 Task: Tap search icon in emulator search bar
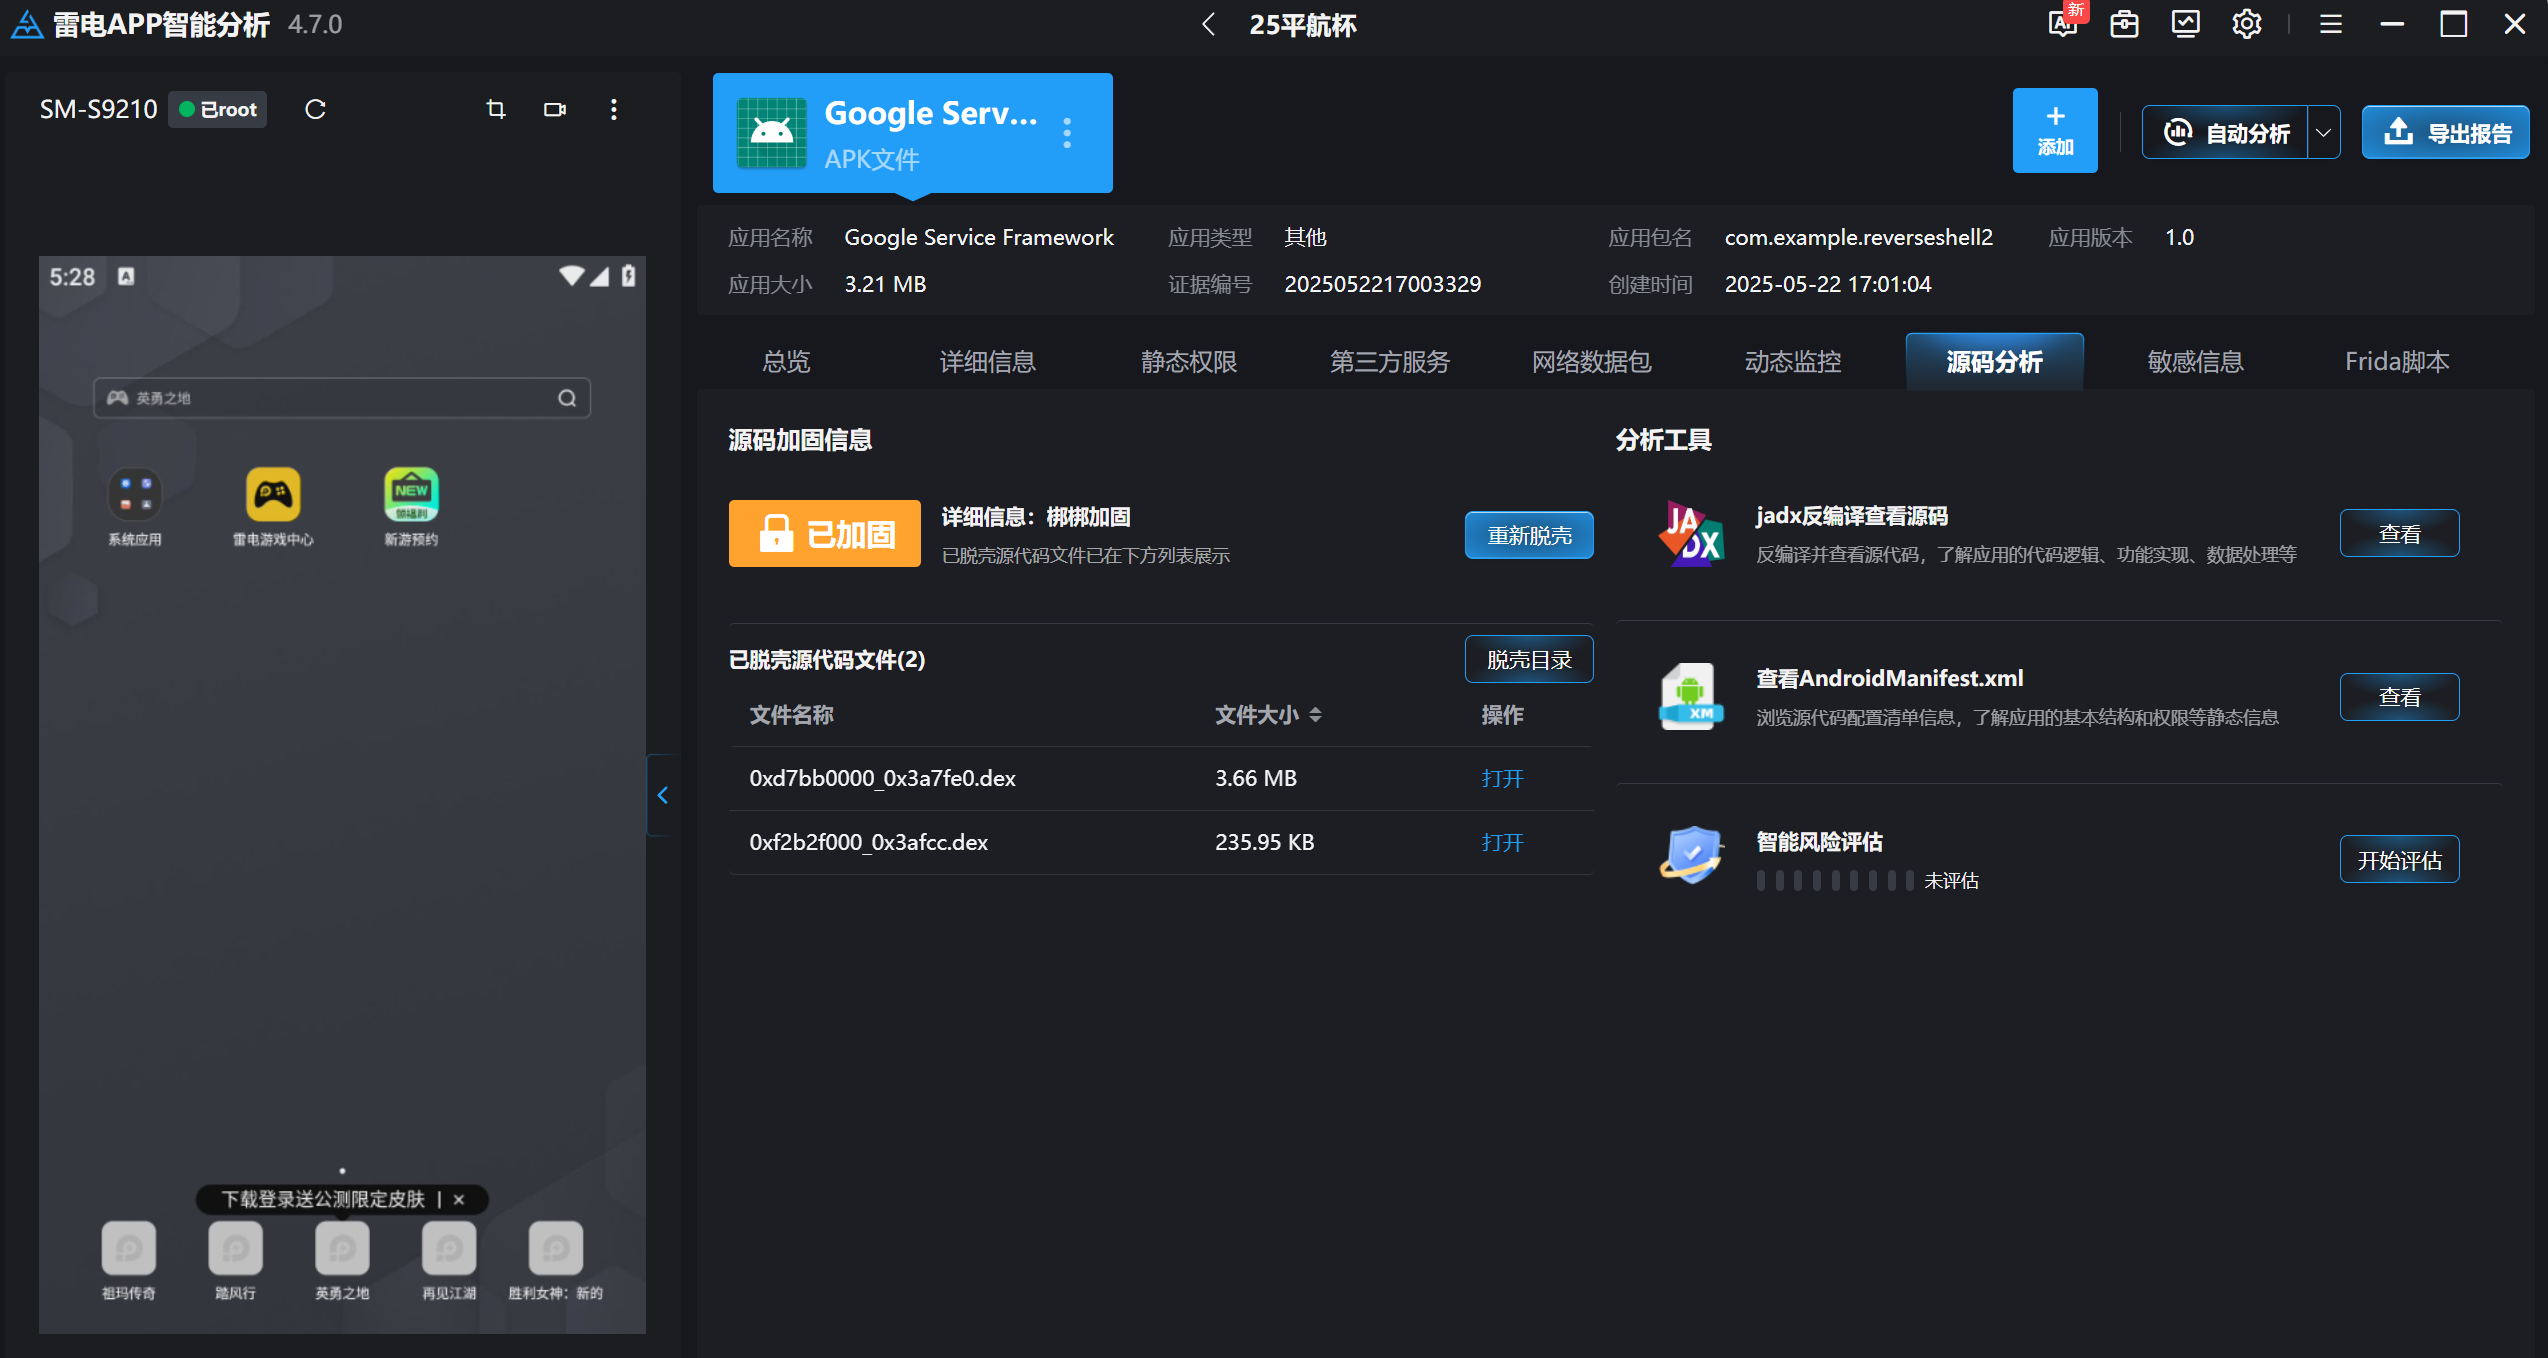(567, 398)
